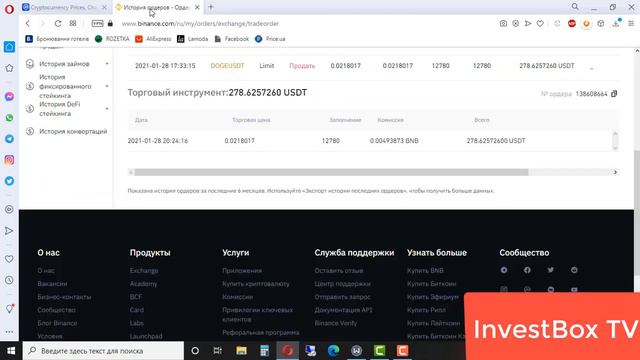This screenshot has width=640, height=360.
Task: Expand История фиксированного стейкинга chevron
Action: (107, 86)
